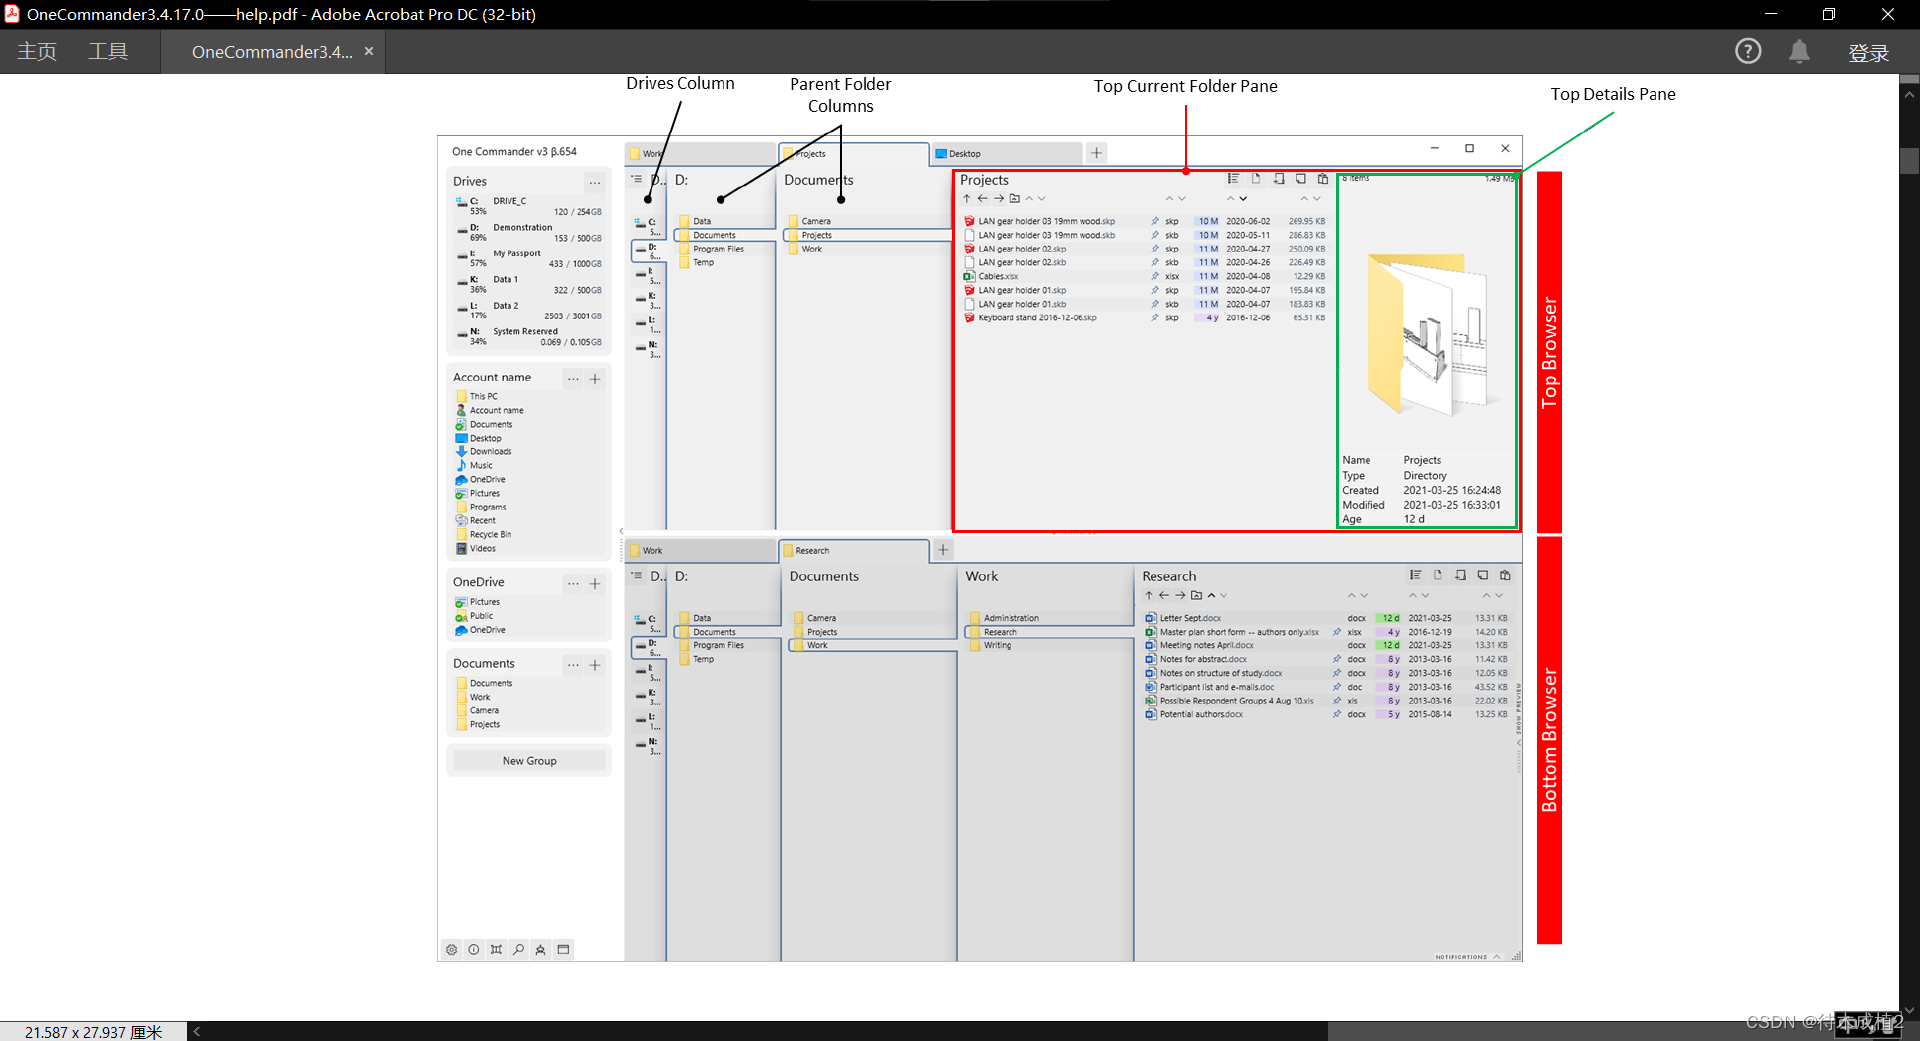
Task: Open the OneDrive group ellipsis menu
Action: (x=573, y=583)
